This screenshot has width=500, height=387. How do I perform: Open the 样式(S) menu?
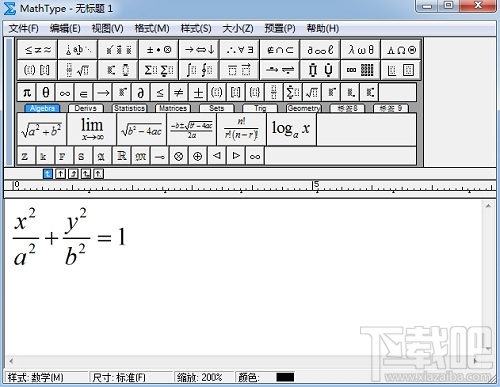click(196, 28)
